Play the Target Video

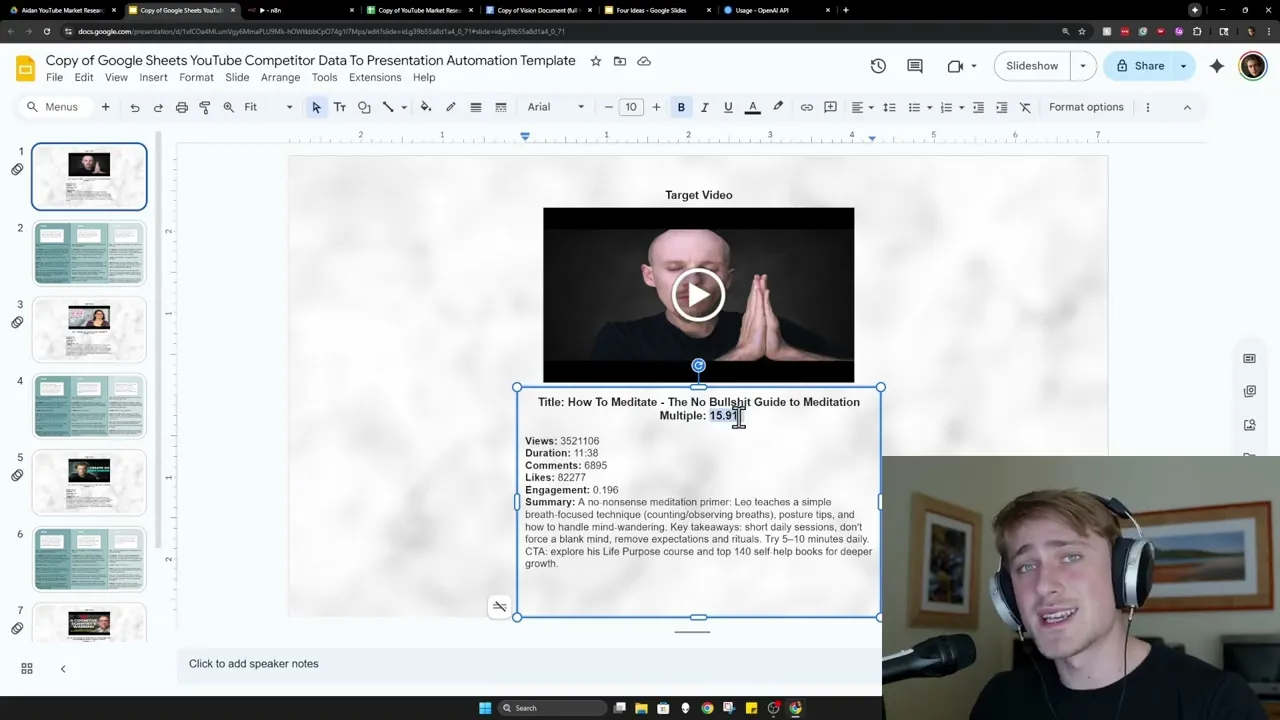698,295
